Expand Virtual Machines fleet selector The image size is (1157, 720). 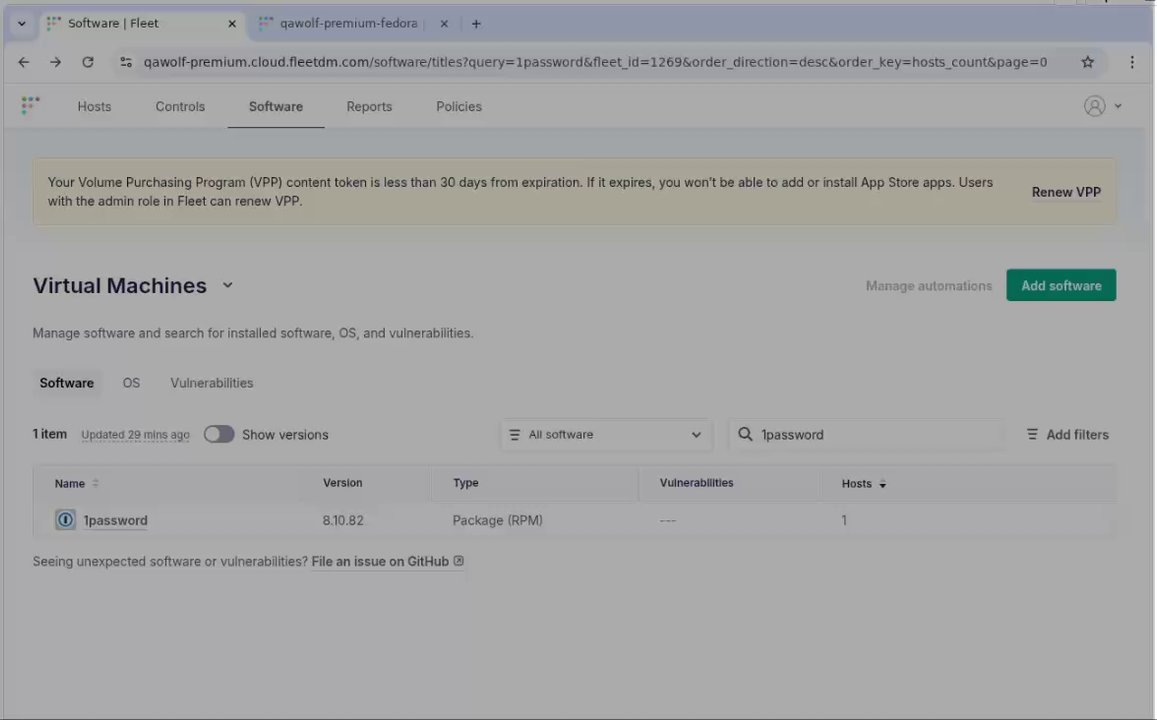(227, 285)
